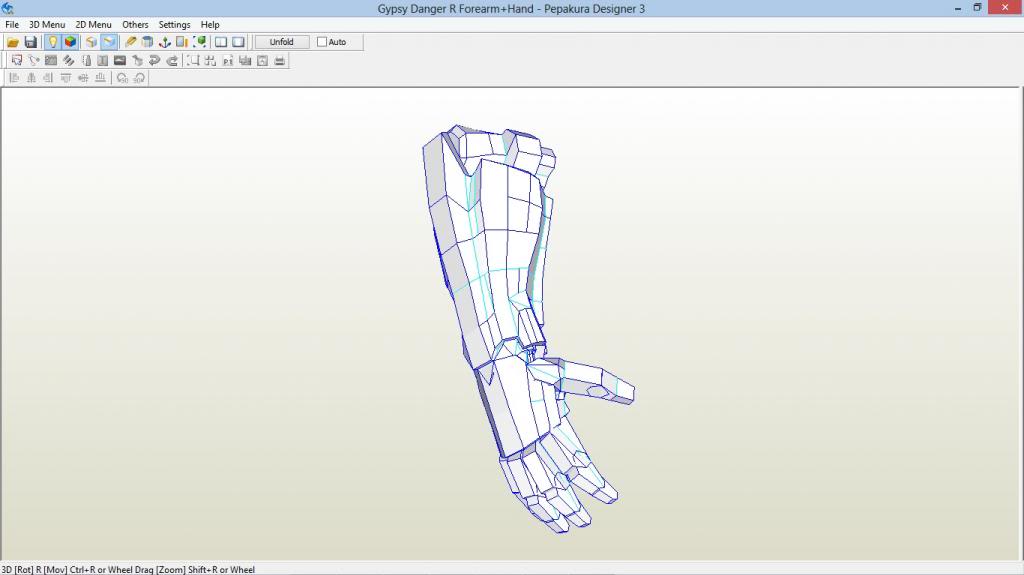Rotate the part 90 degrees counterclockwise

click(x=122, y=78)
